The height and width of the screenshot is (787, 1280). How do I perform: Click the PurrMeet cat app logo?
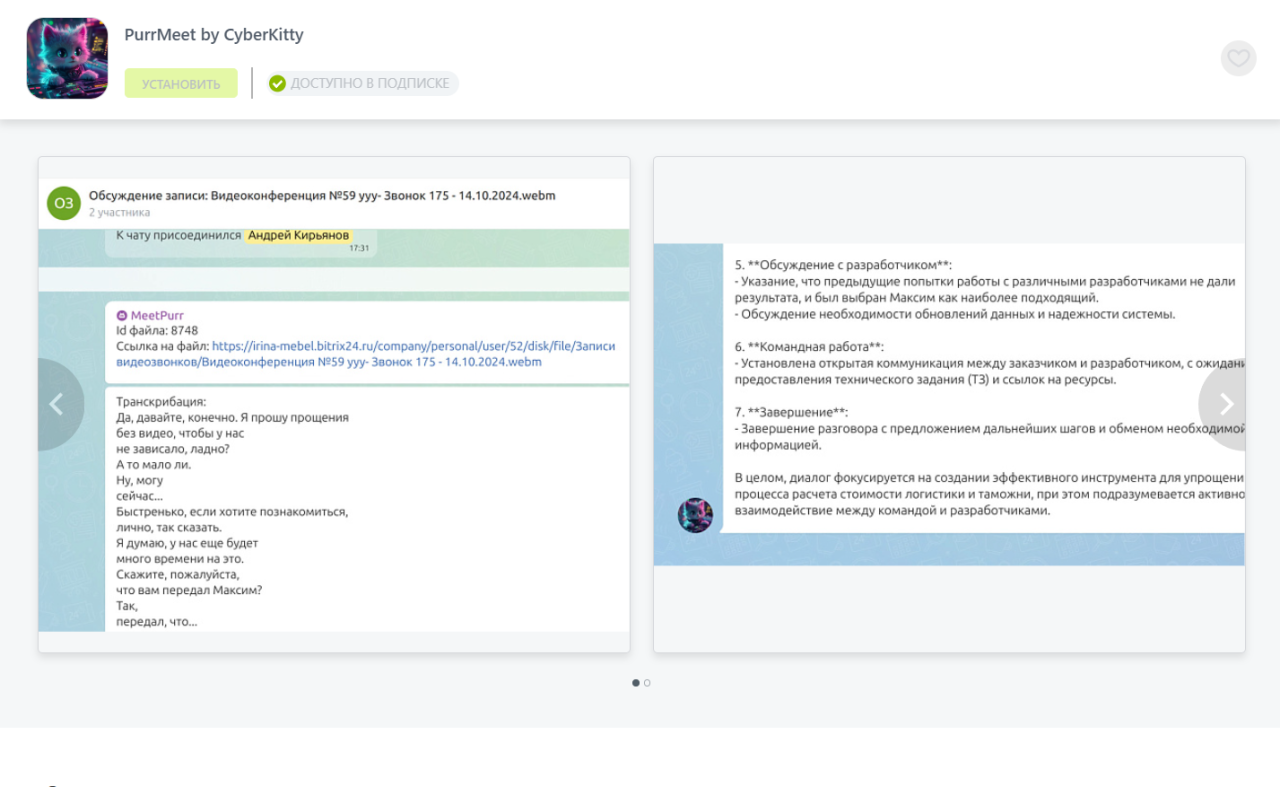tap(67, 58)
